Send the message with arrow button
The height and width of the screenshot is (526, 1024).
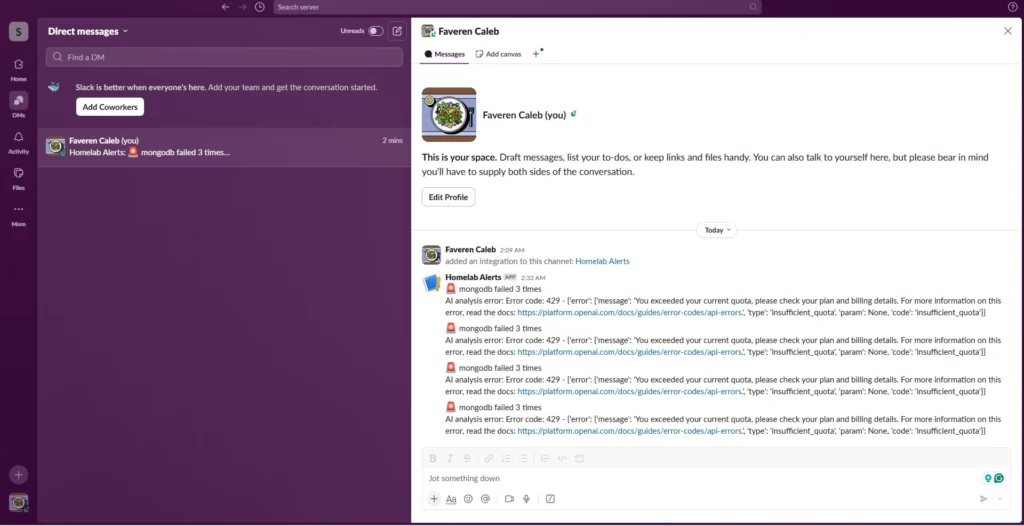click(x=984, y=499)
